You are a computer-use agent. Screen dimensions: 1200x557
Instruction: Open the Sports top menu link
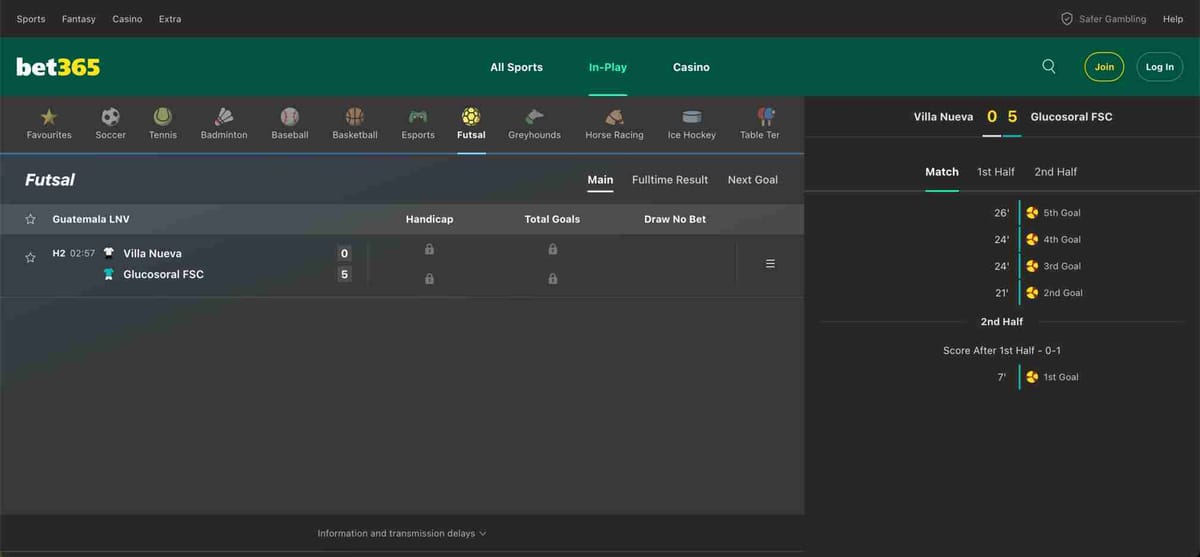[31, 19]
